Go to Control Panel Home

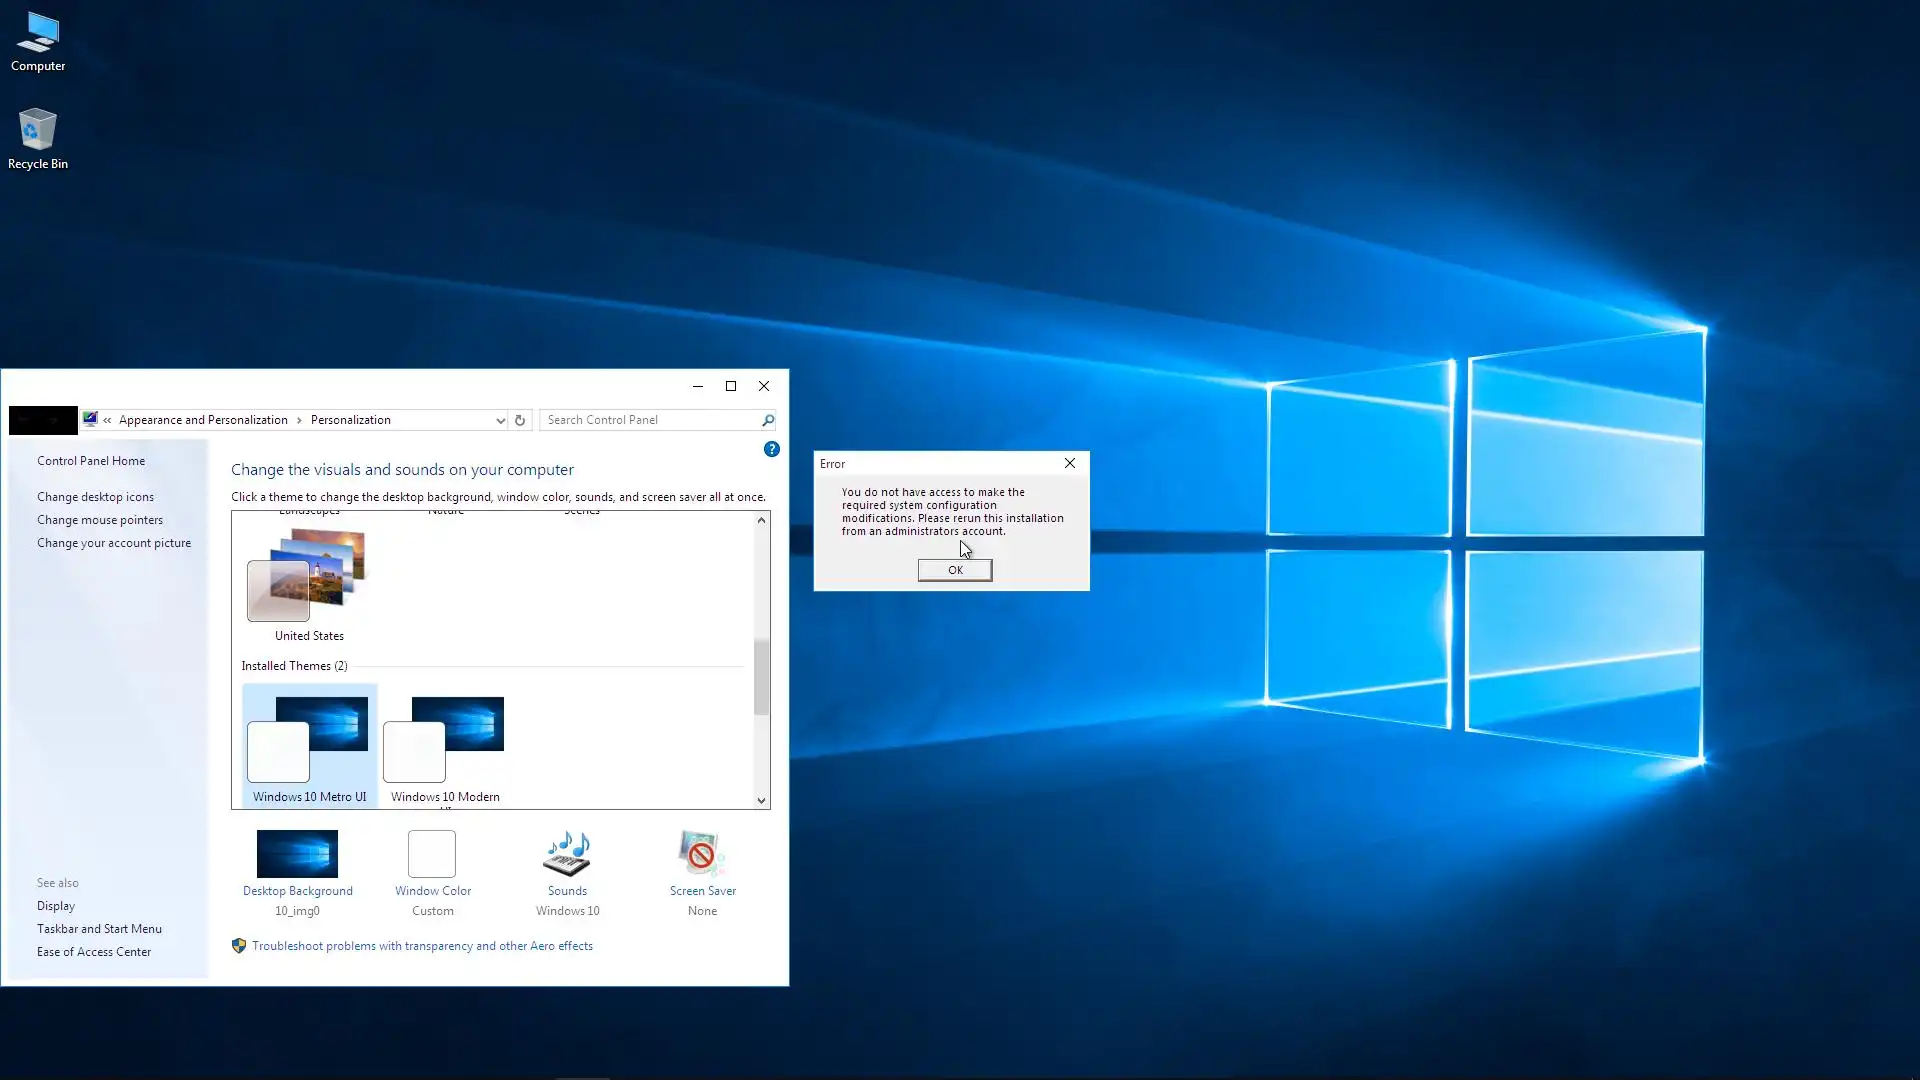(91, 461)
